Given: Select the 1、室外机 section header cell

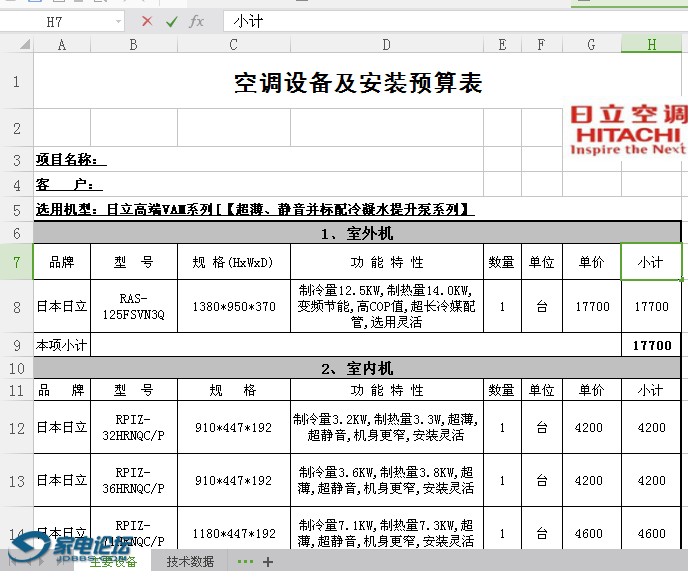Looking at the screenshot, I should [358, 233].
